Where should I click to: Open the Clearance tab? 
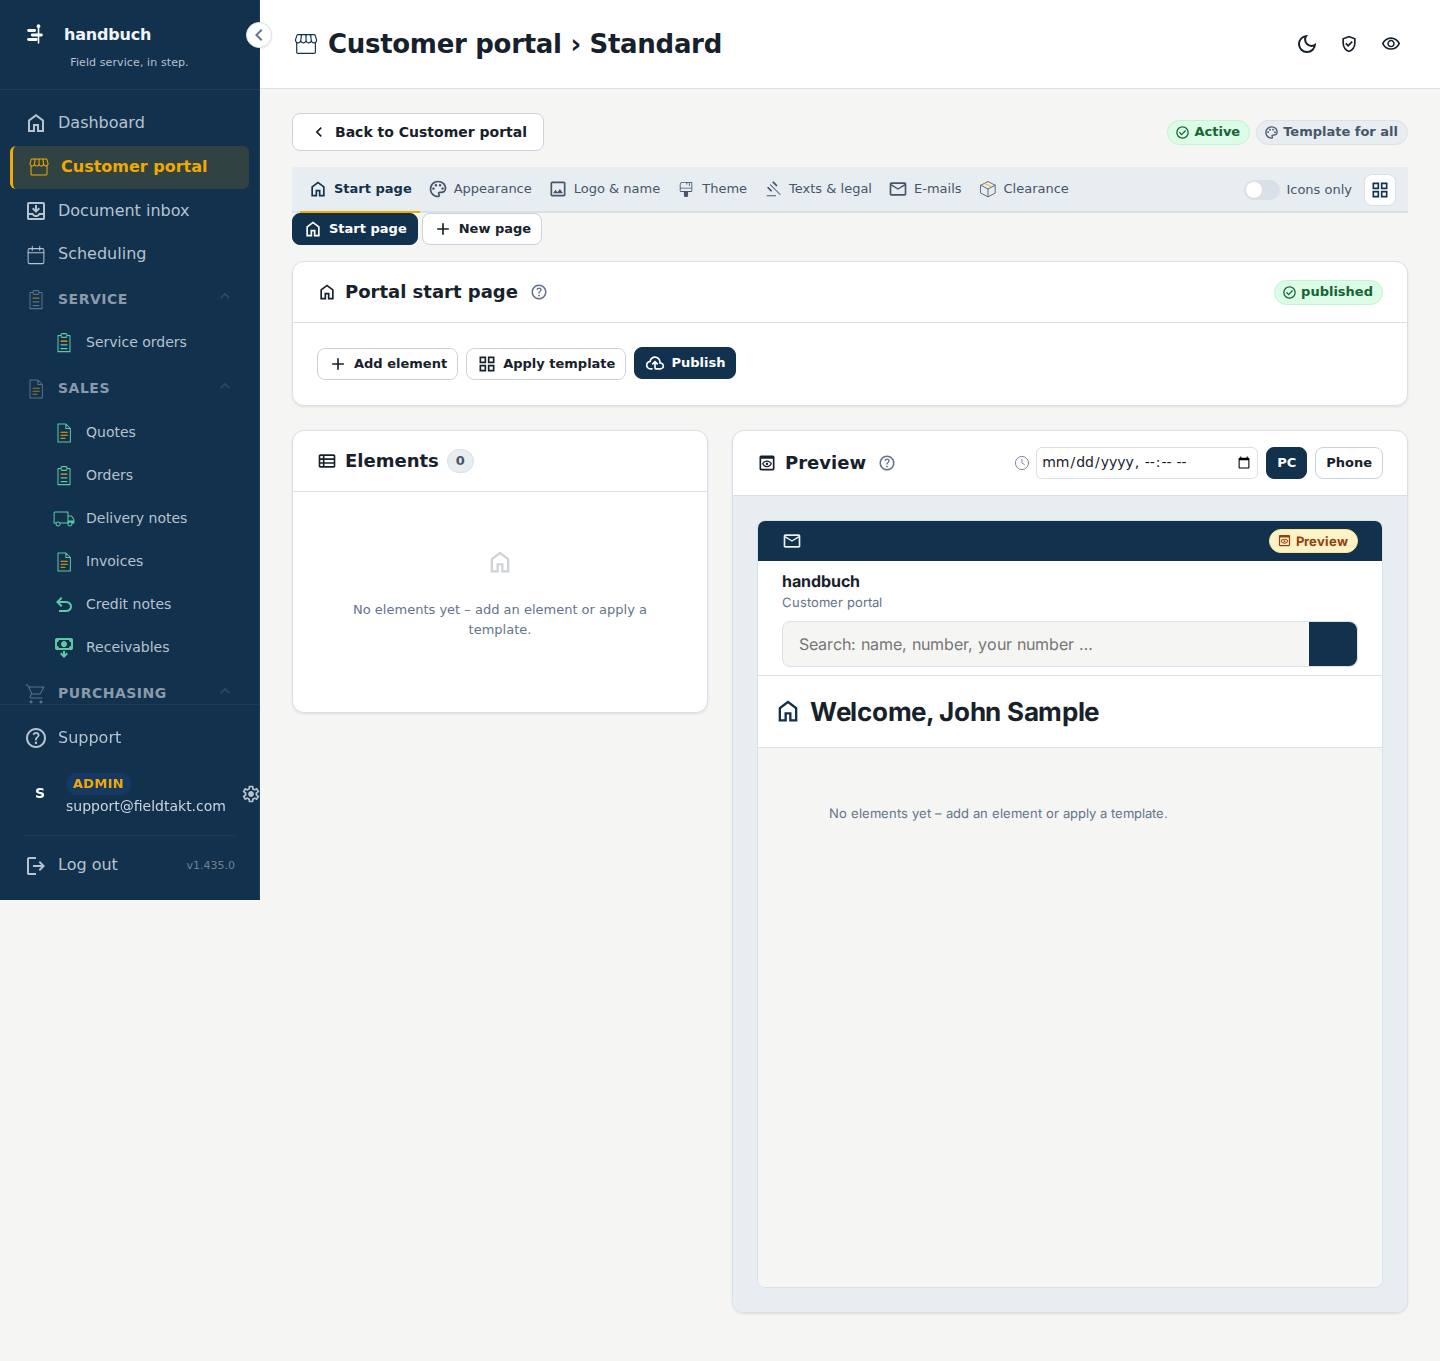click(1024, 189)
